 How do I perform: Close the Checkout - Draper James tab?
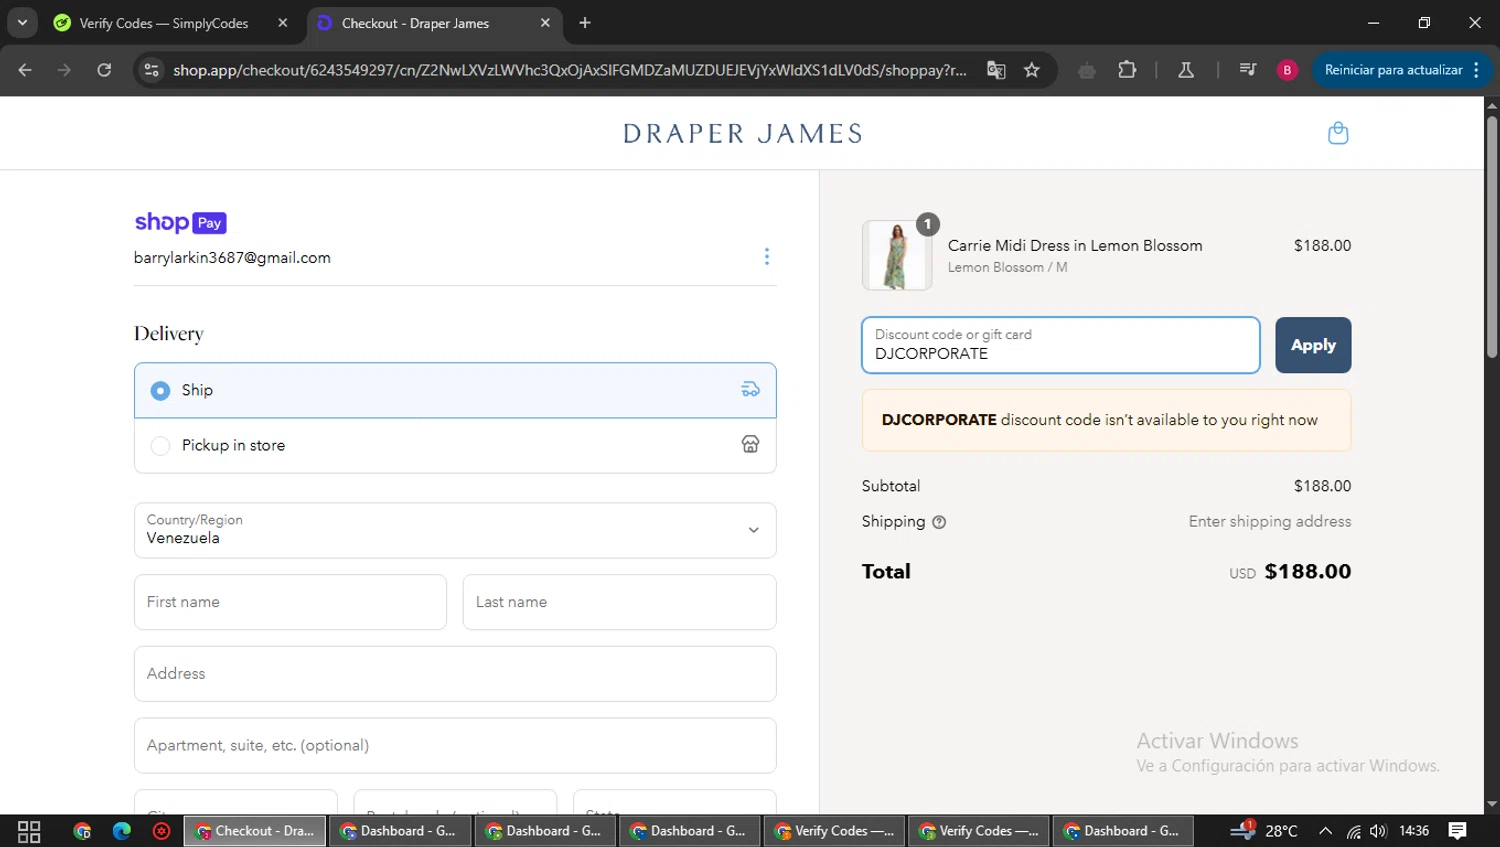click(x=545, y=23)
